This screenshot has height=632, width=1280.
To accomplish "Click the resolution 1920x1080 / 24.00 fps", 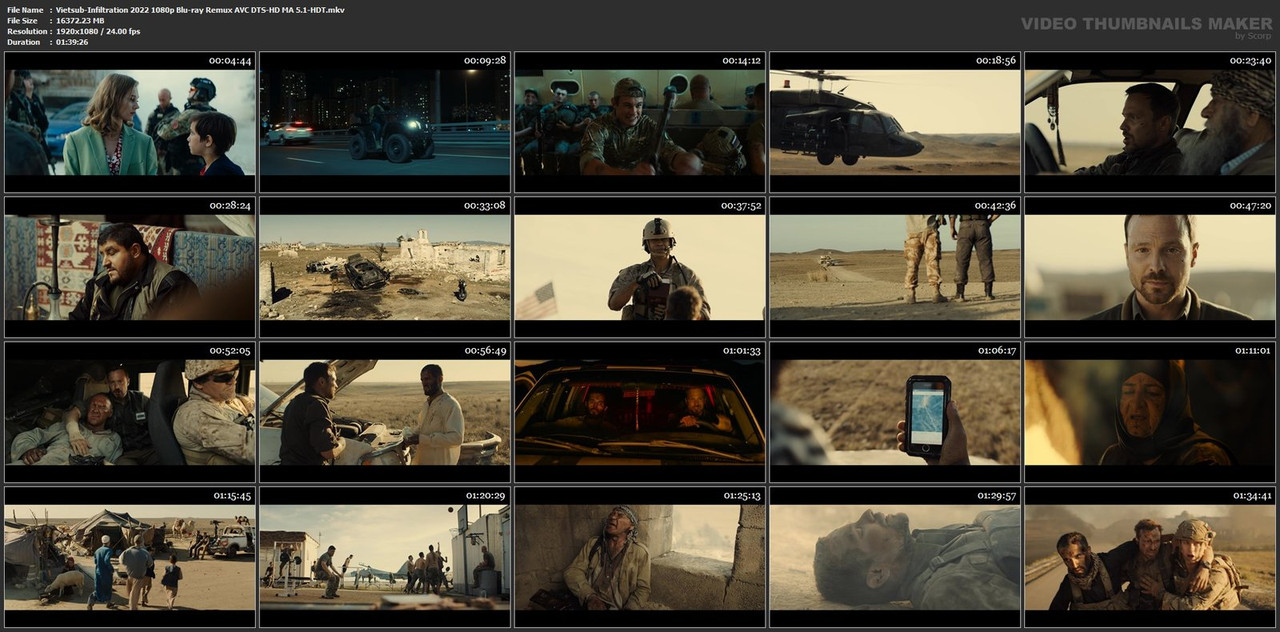I will coord(98,31).
